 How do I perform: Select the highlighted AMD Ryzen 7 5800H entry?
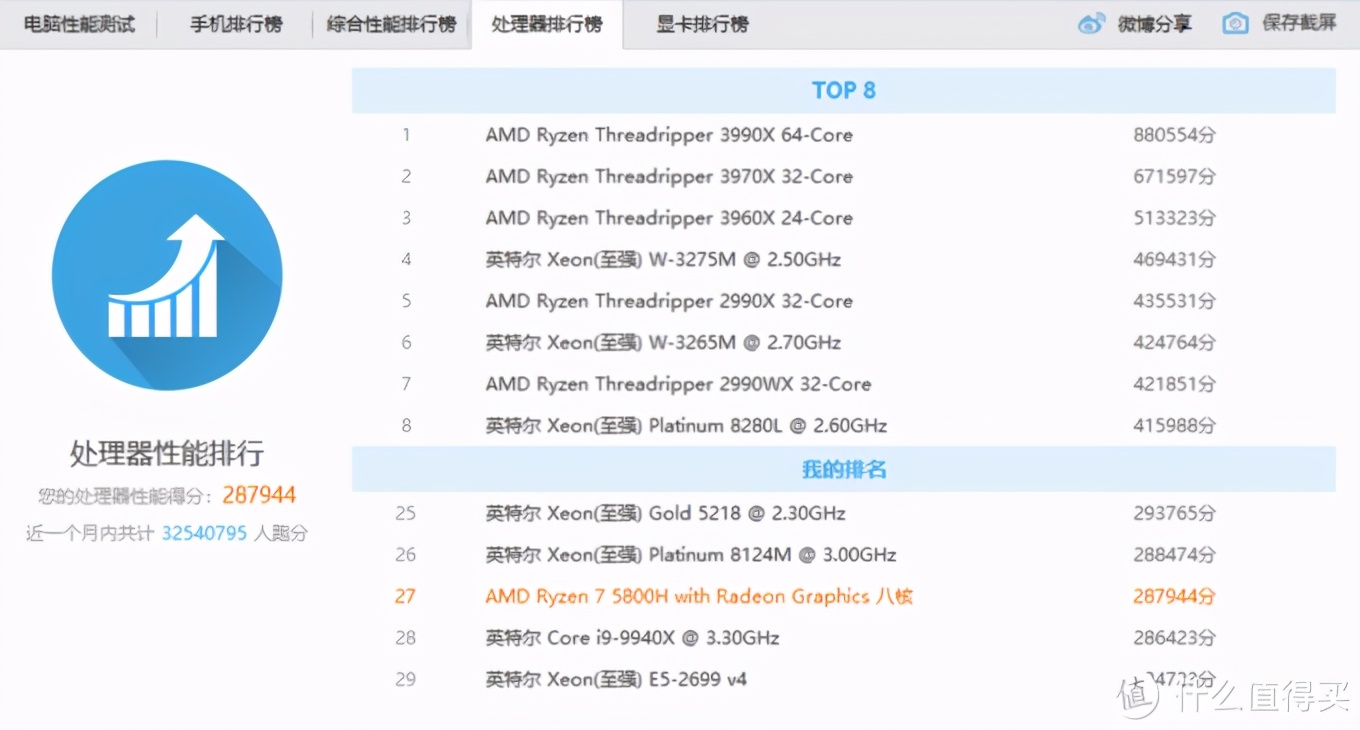pos(700,596)
